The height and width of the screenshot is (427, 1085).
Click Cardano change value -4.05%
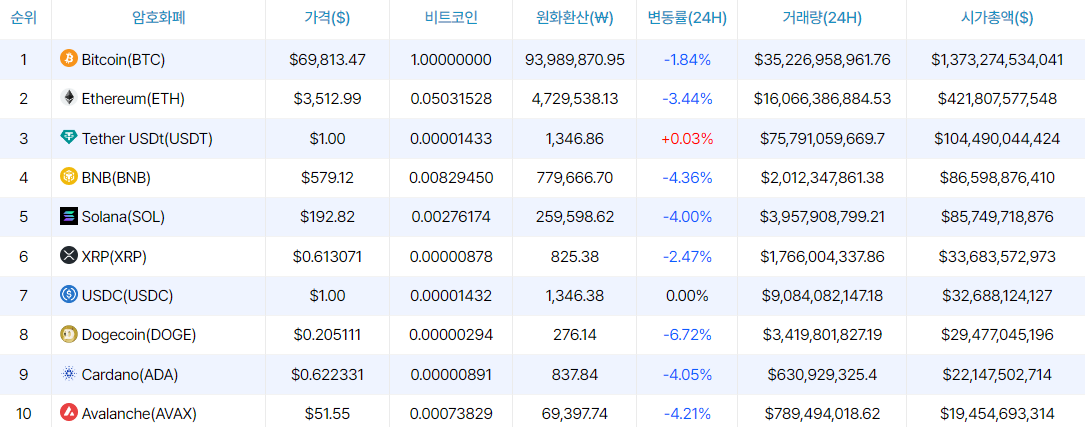pyautogui.click(x=687, y=374)
